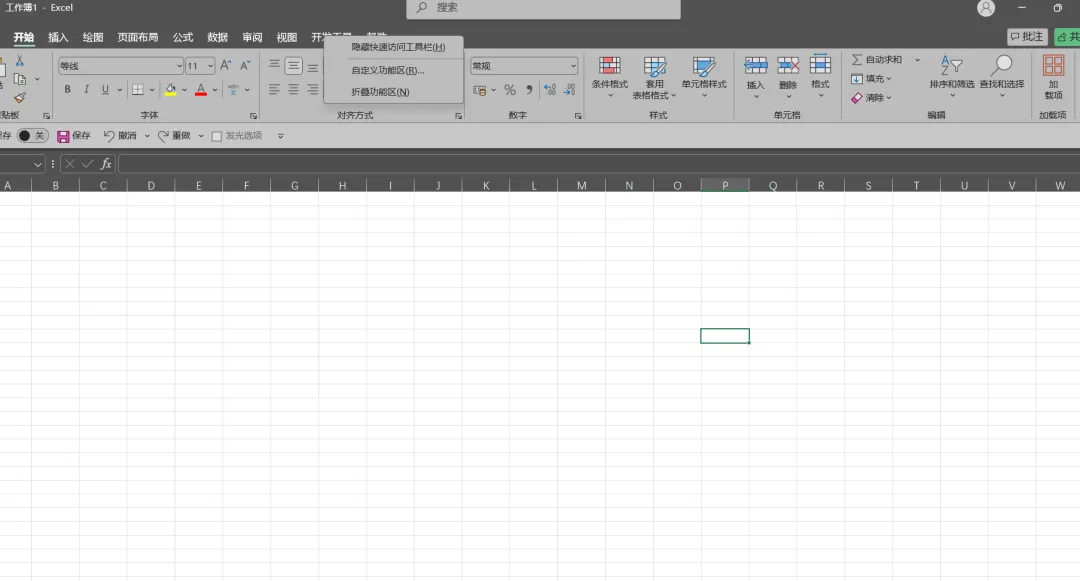Open customize Quick Access Toolbar arrow
Viewport: 1080px width, 581px height.
click(x=280, y=136)
